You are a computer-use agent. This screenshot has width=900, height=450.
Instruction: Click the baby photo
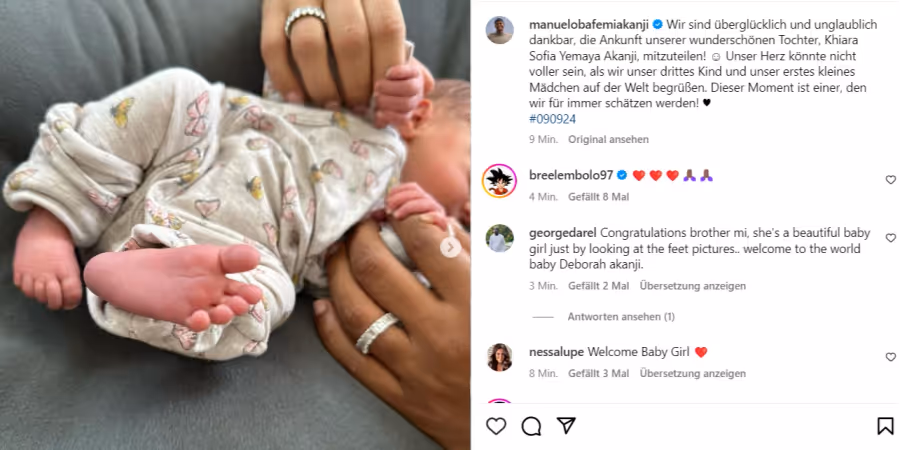pyautogui.click(x=235, y=225)
